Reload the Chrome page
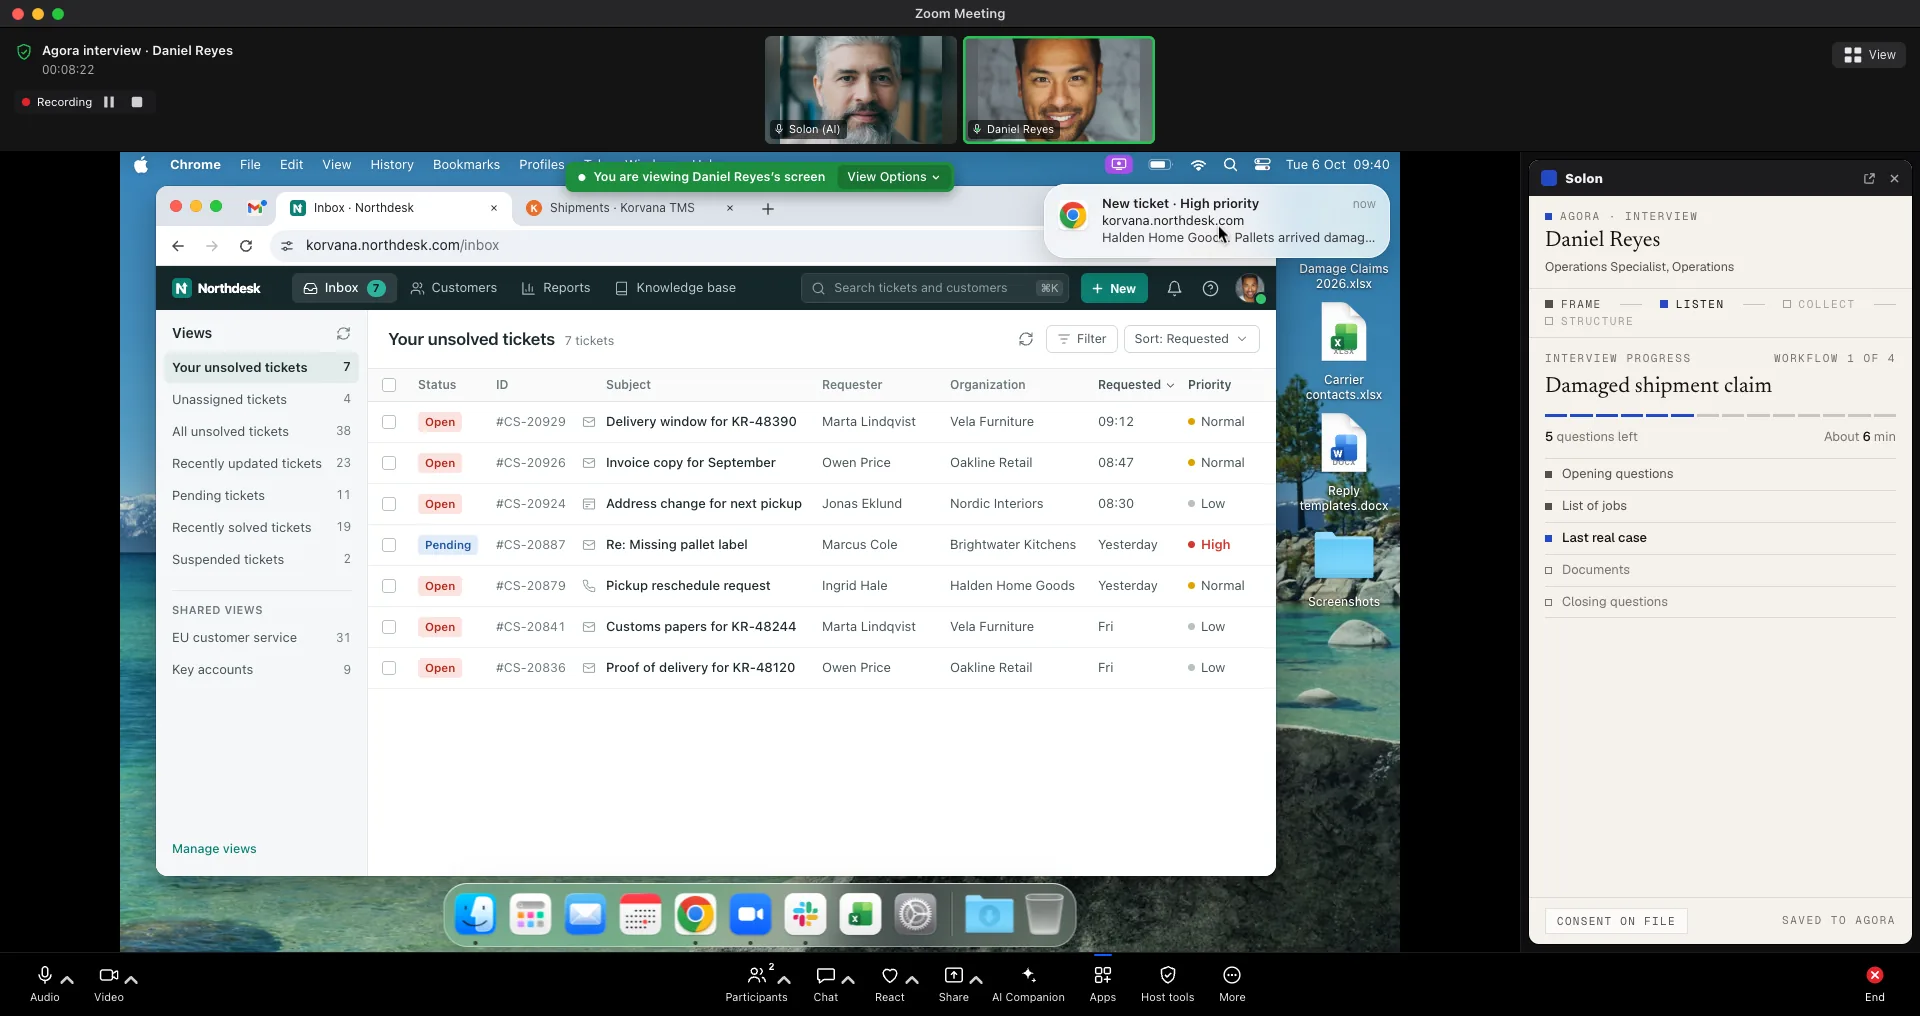 click(x=246, y=245)
